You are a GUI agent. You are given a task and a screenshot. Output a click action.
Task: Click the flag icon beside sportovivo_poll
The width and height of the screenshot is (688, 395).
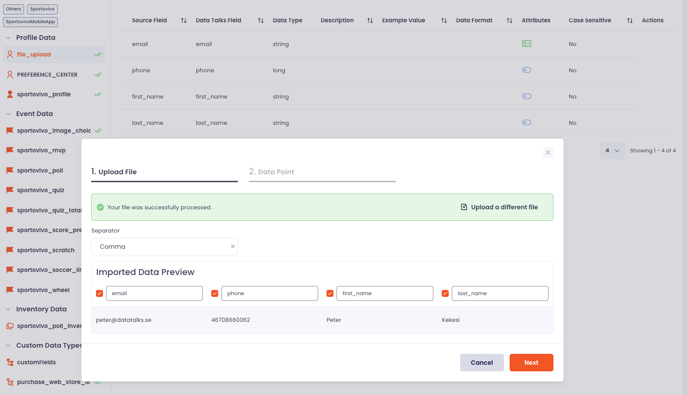10,170
